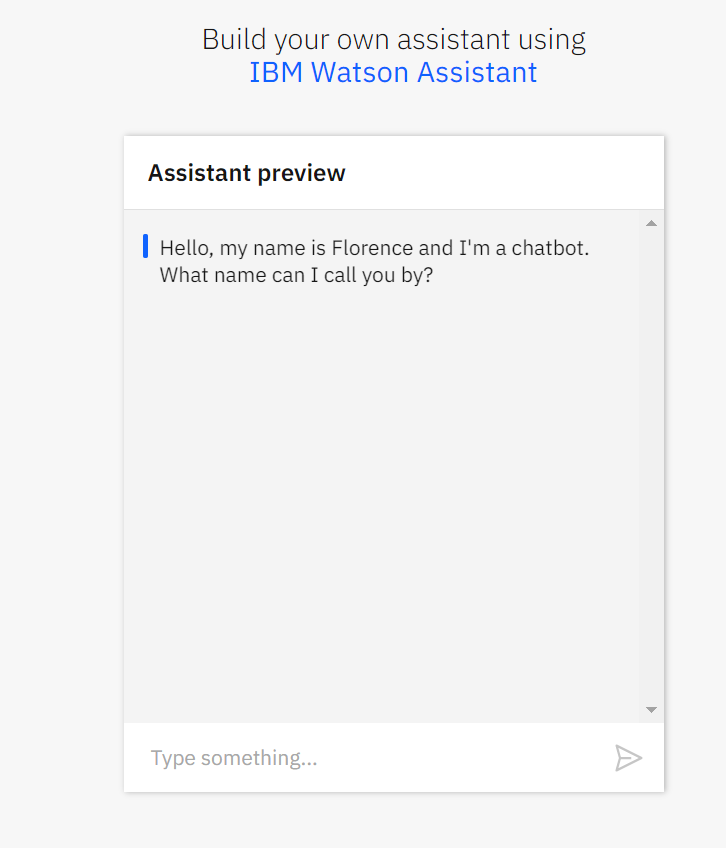Click the scrollbar up arrow in chat
Viewport: 726px width, 848px height.
click(651, 223)
